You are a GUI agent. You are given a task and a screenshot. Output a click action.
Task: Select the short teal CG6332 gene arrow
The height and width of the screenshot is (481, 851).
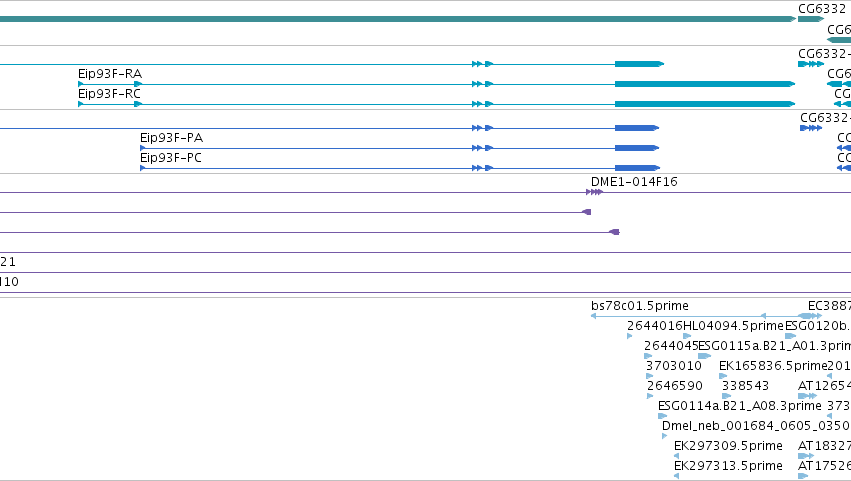pos(811,19)
